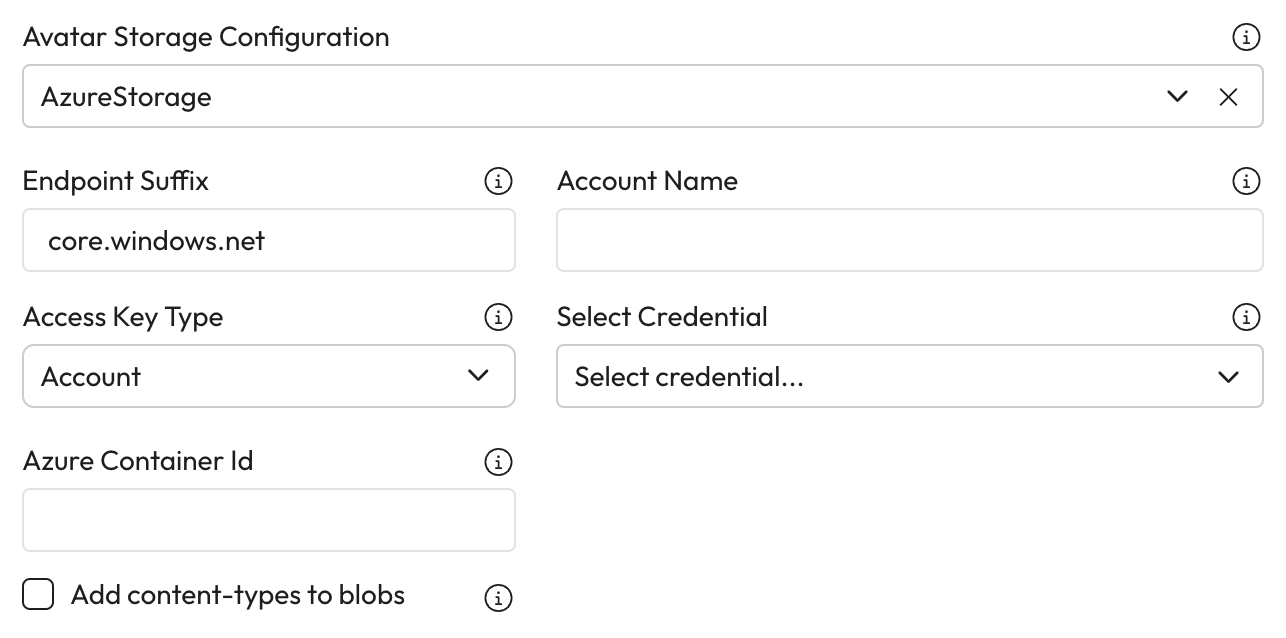This screenshot has width=1286, height=638.
Task: Clear the AzureStorage selection with X
Action: tap(1228, 97)
